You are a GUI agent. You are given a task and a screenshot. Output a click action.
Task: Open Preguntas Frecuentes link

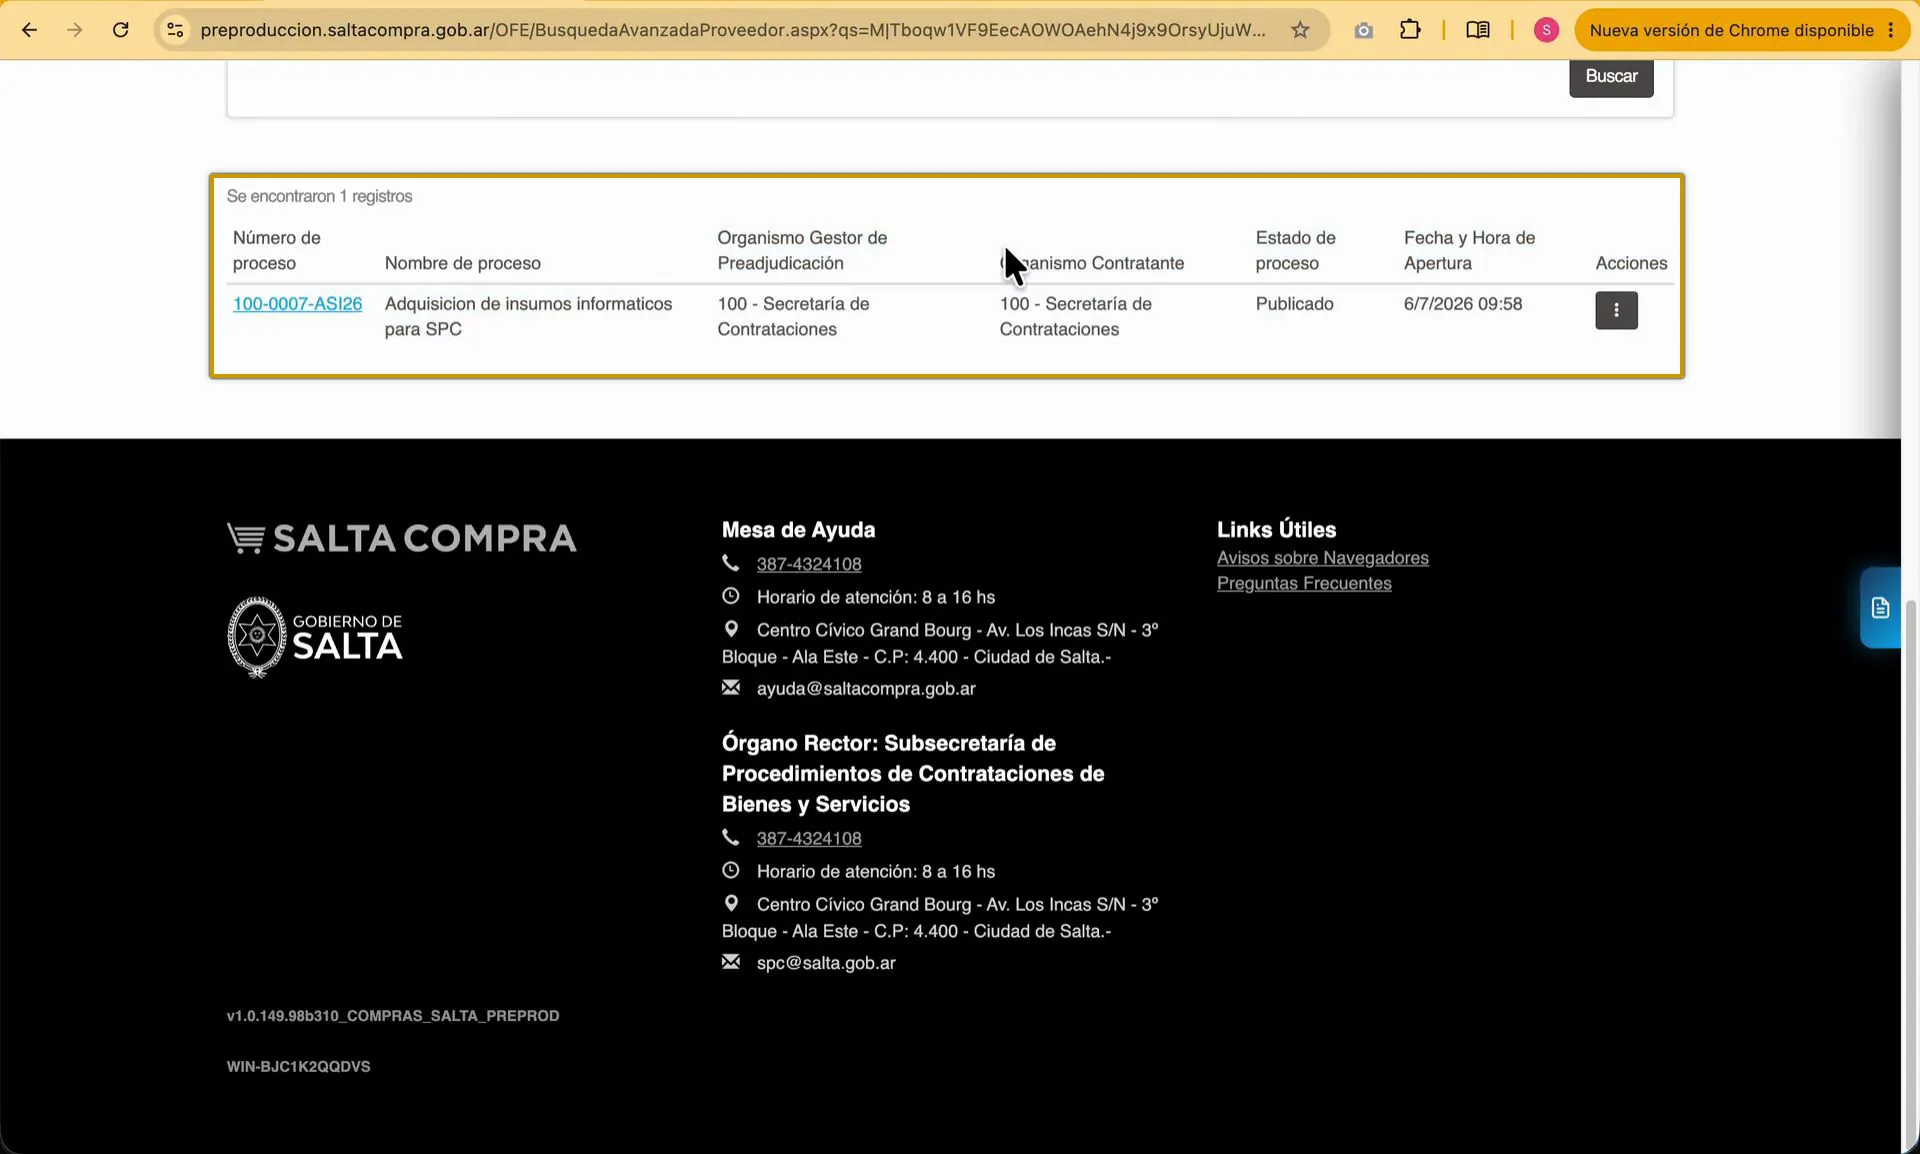(1304, 583)
